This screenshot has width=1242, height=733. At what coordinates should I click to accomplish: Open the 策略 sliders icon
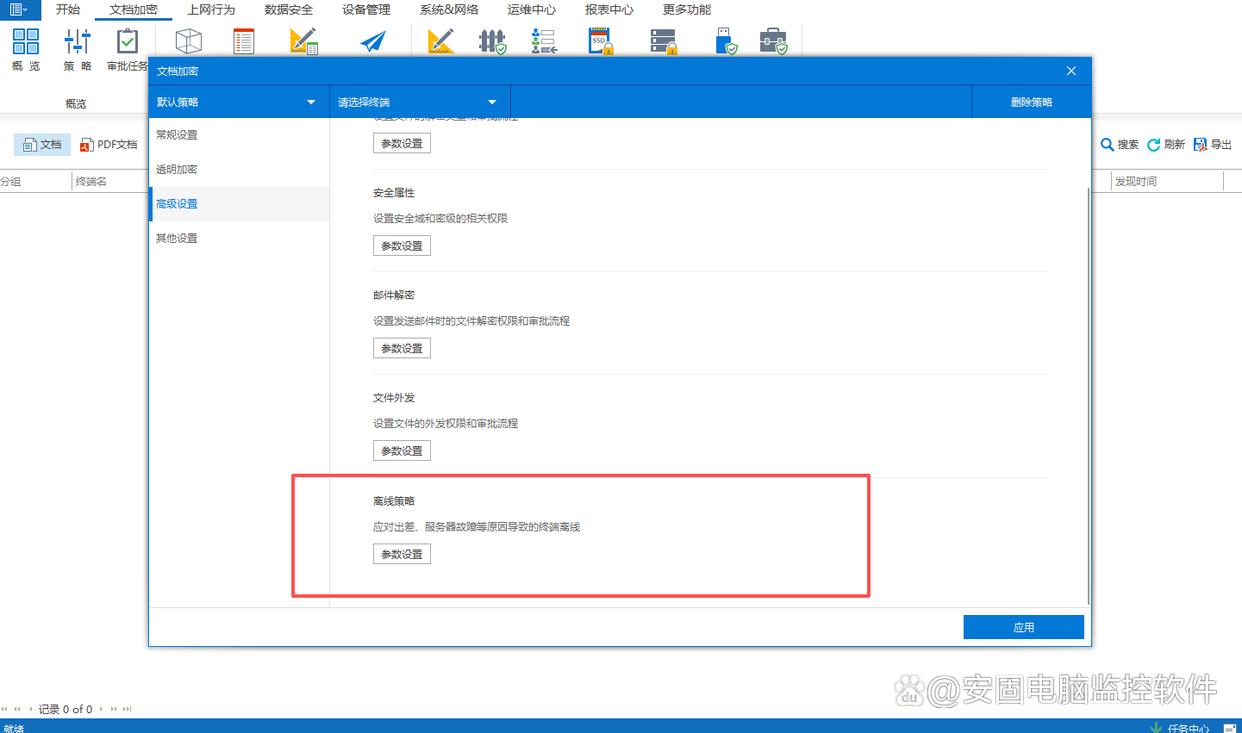click(x=77, y=41)
